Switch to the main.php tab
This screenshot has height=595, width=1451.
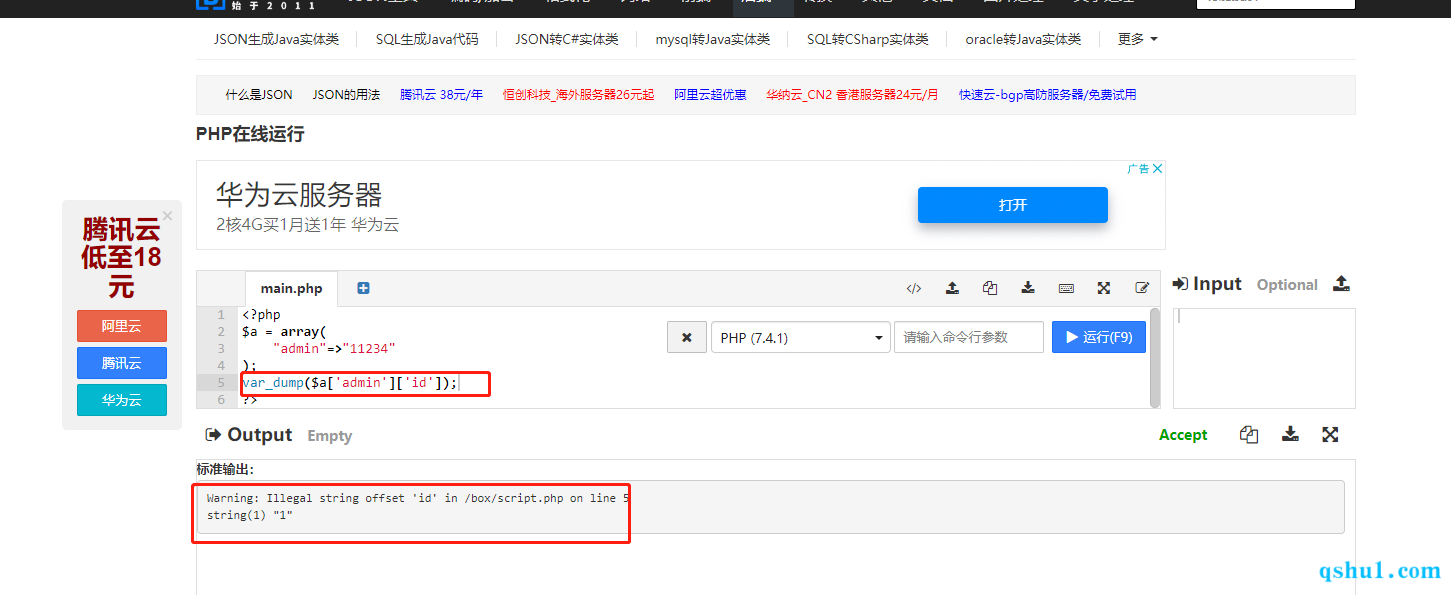(x=291, y=288)
